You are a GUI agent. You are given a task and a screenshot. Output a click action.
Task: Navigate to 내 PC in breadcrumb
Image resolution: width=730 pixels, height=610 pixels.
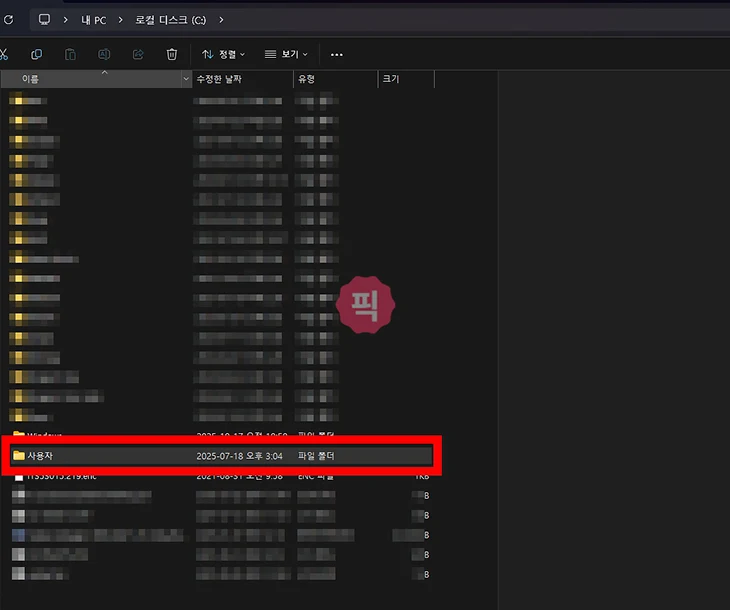94,19
